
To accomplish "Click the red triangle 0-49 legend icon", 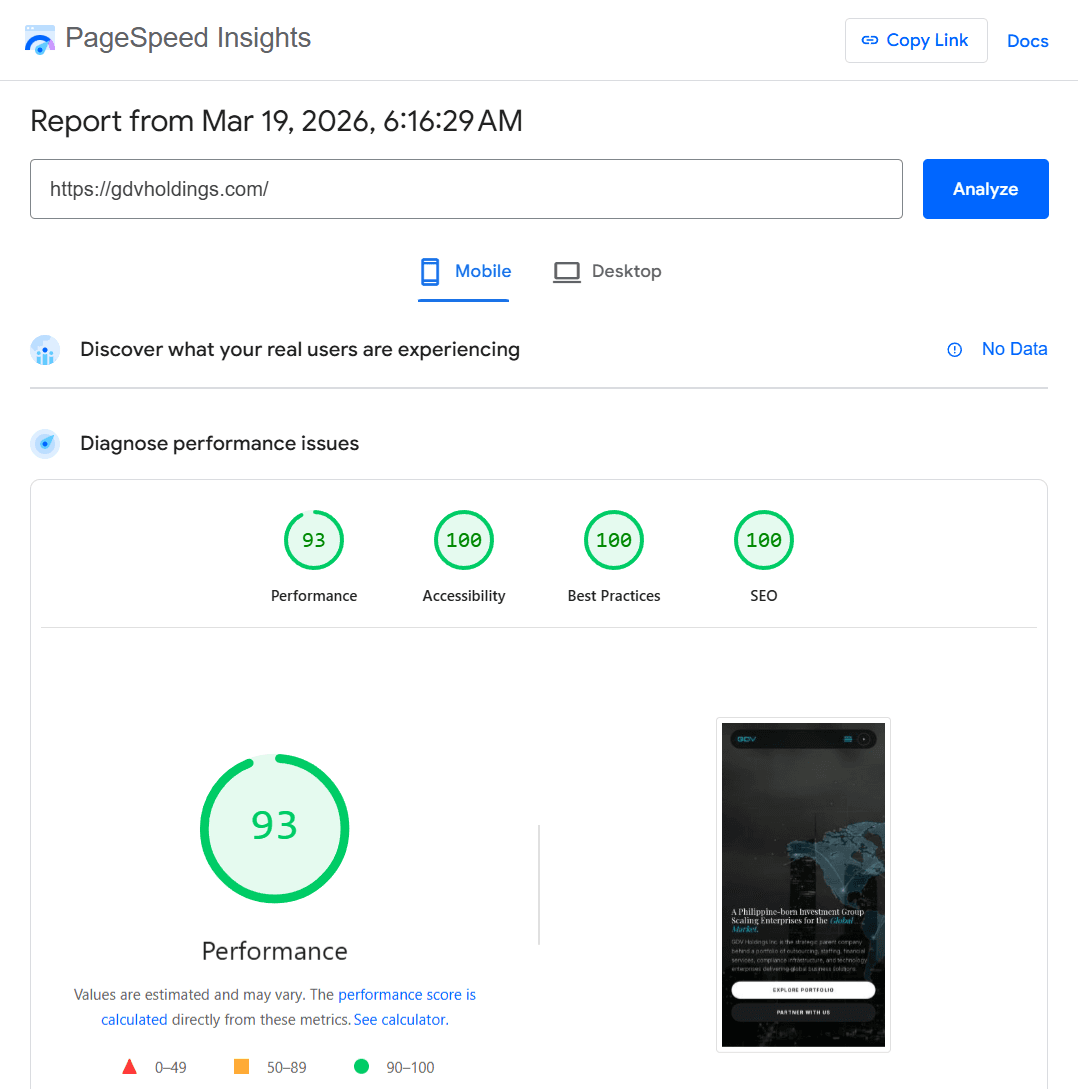I will point(129,1066).
